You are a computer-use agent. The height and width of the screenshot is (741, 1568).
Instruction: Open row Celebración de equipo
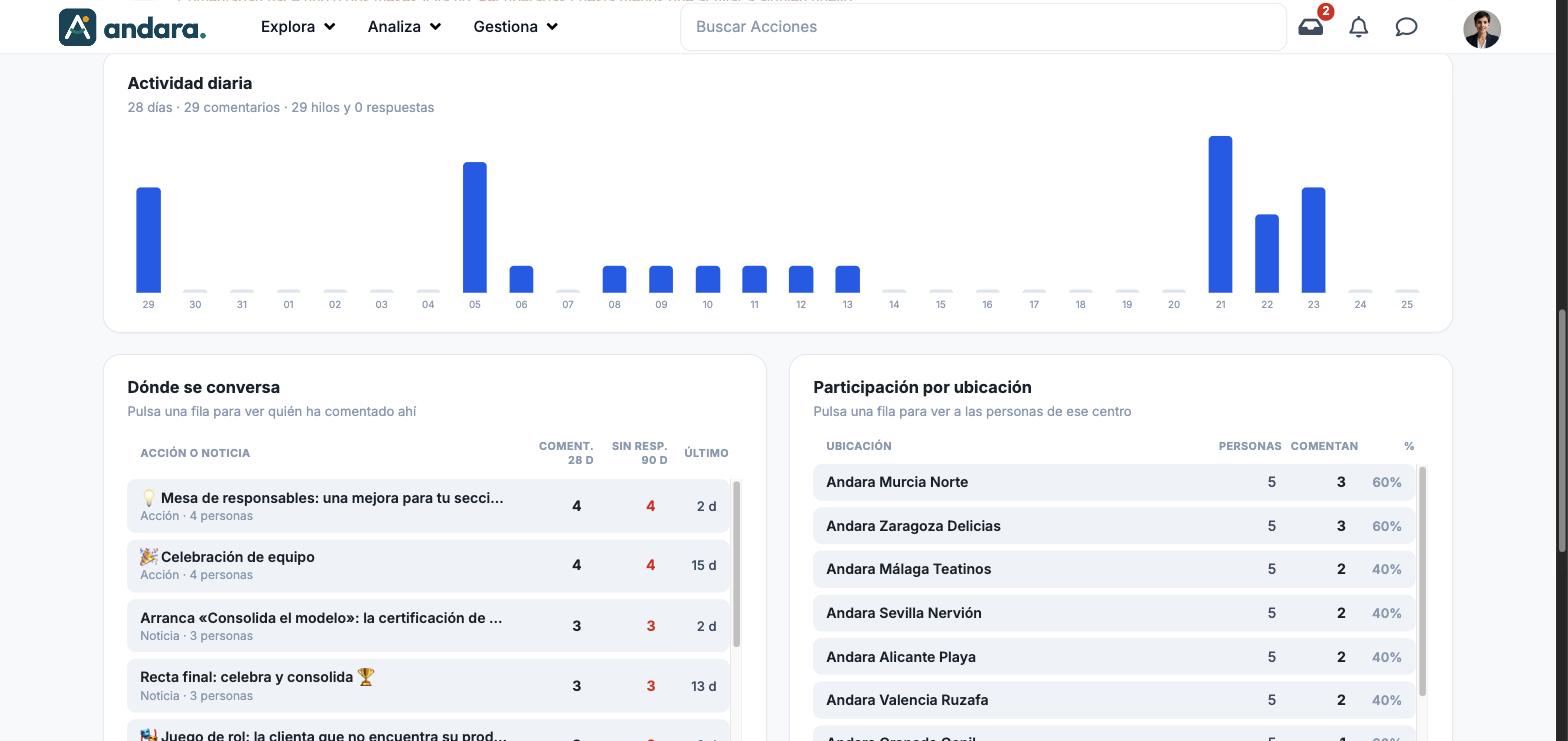pos(428,565)
